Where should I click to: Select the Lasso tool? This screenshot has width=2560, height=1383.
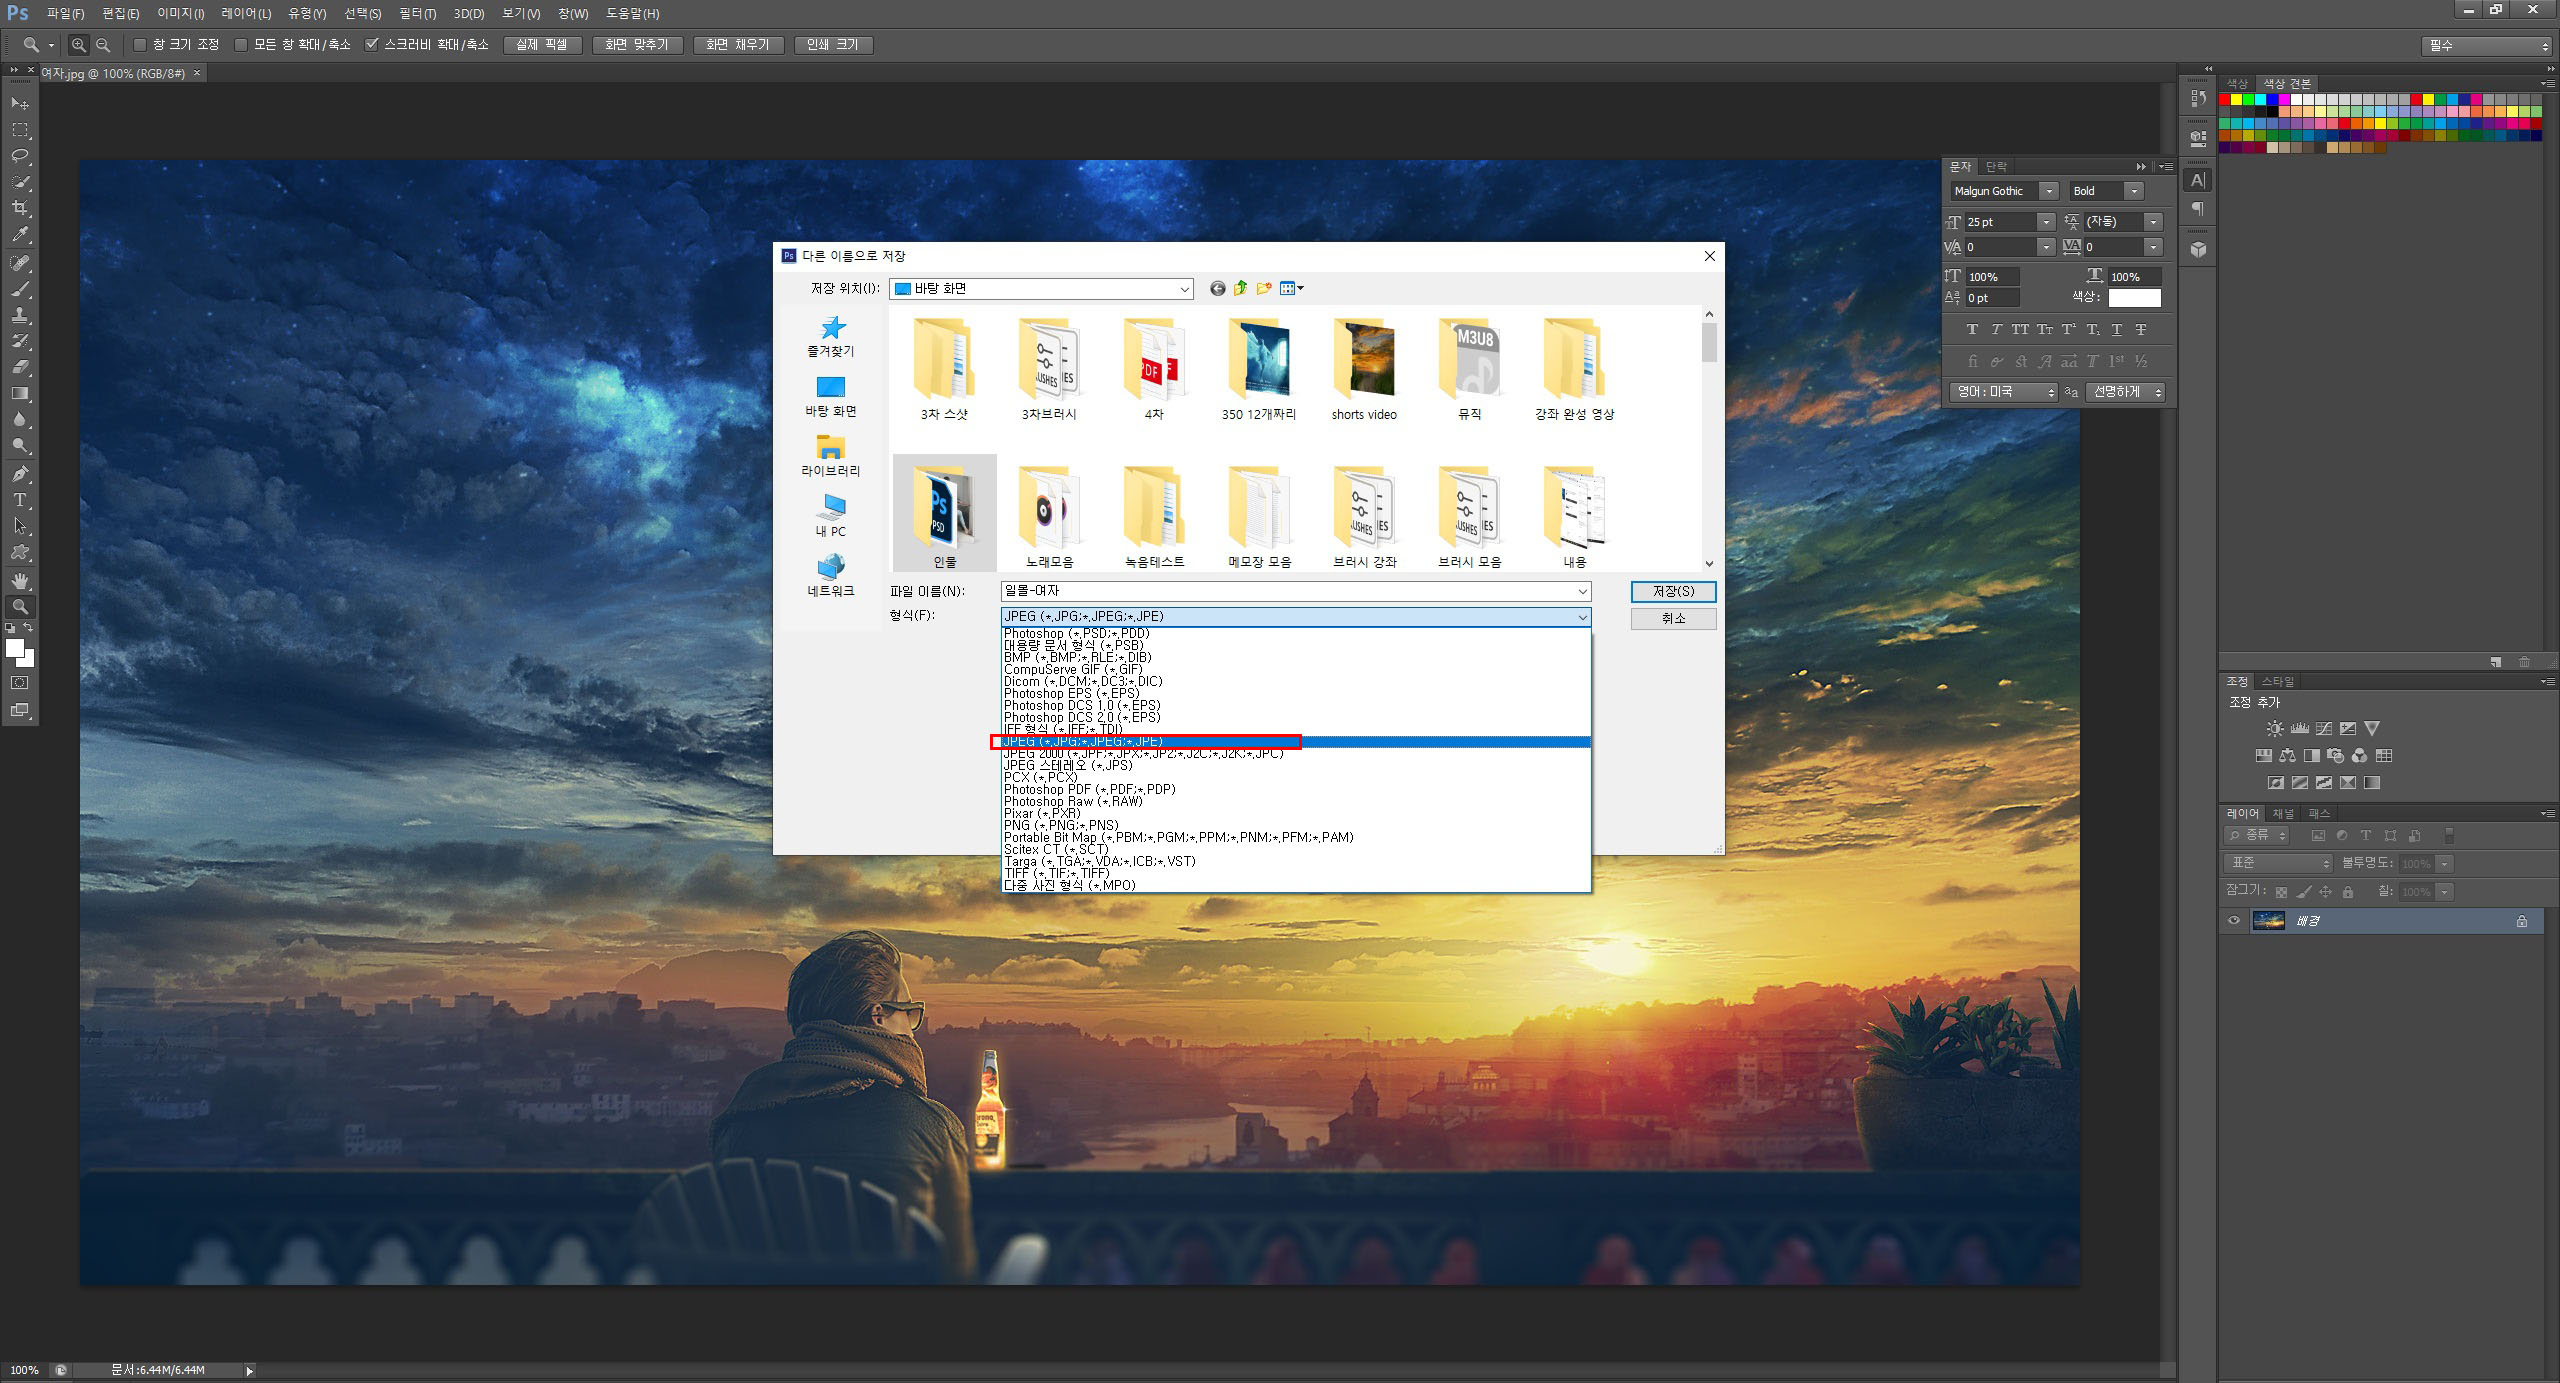(x=20, y=156)
